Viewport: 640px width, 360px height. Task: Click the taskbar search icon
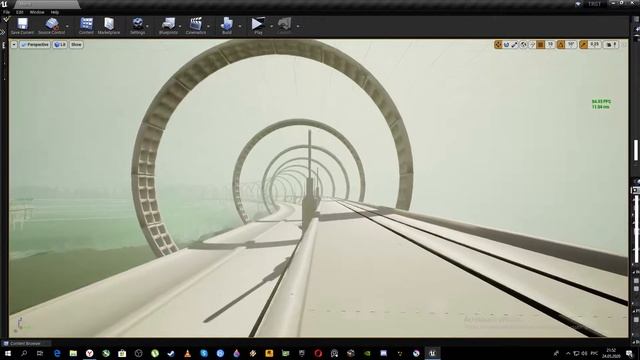tap(24, 353)
